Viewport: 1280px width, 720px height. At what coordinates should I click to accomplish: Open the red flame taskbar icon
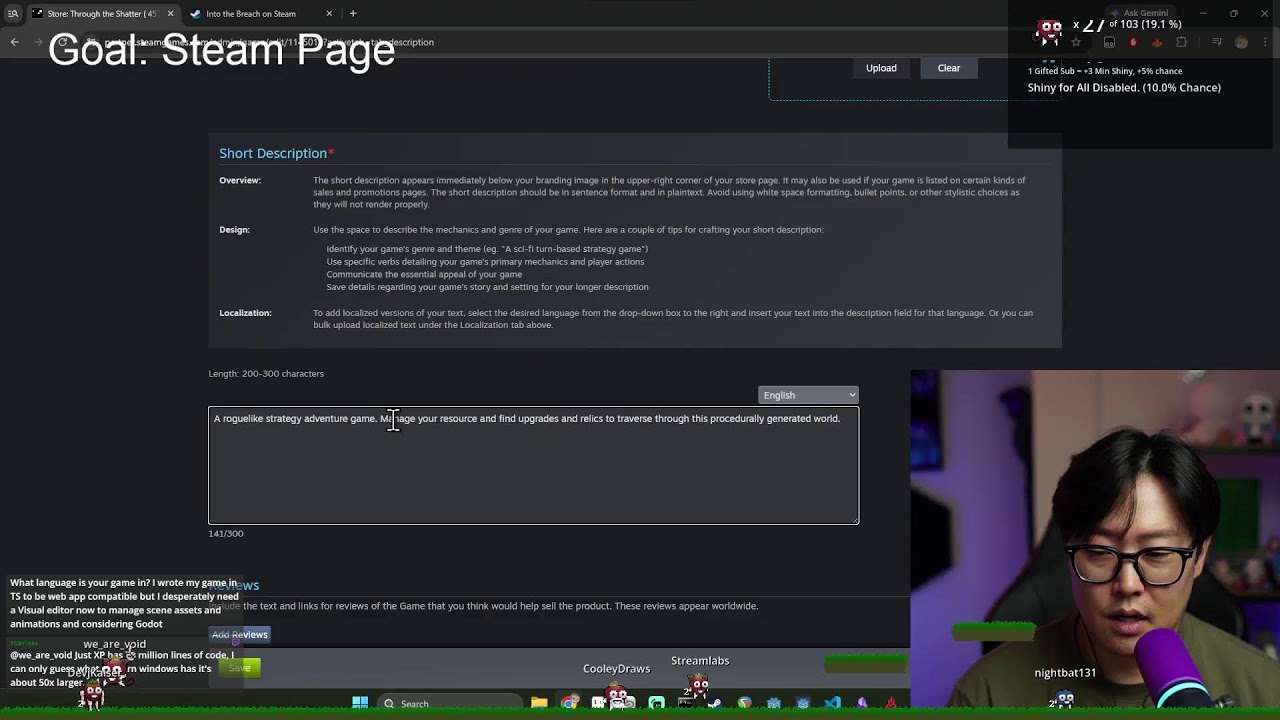coord(891,703)
